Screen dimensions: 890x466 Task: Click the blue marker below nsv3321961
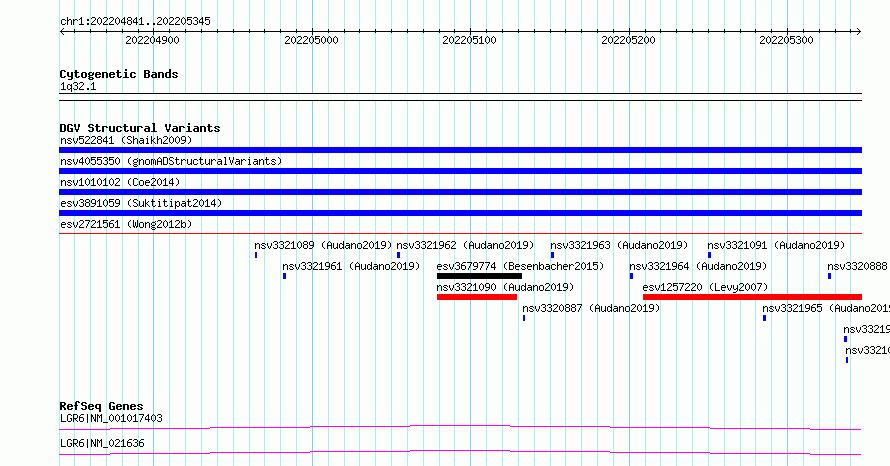point(284,276)
